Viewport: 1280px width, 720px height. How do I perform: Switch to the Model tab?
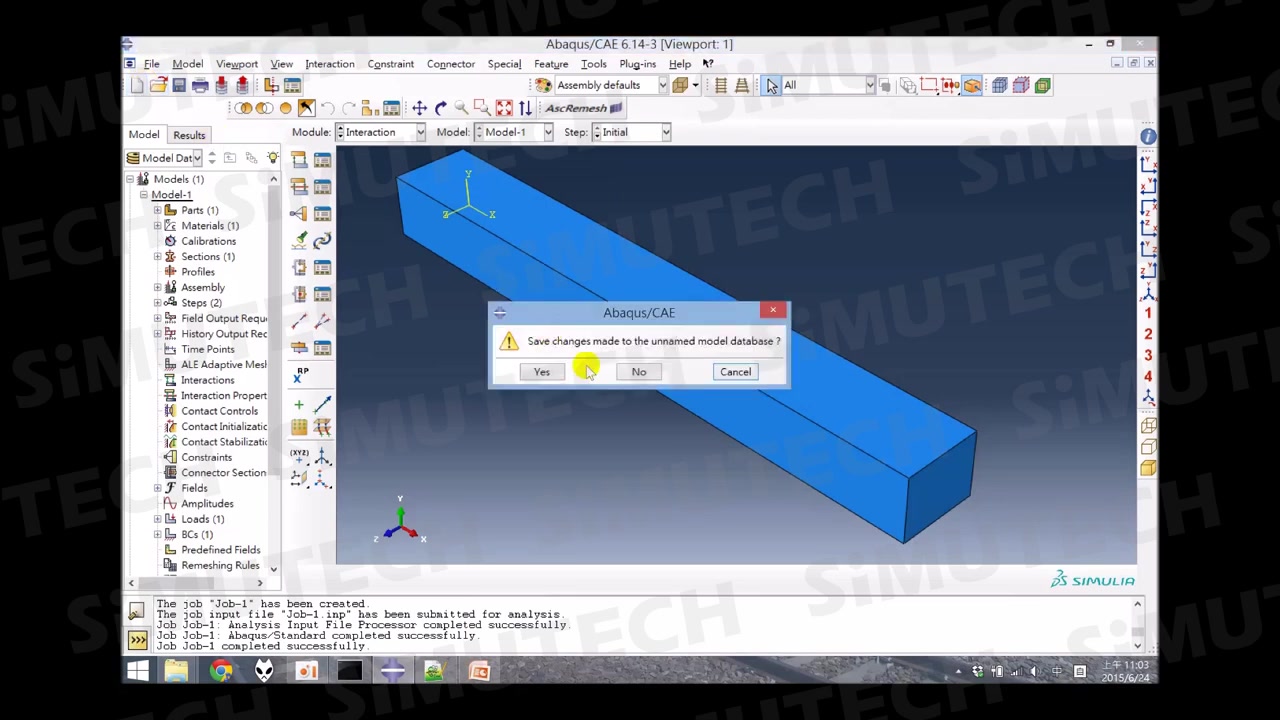(143, 134)
